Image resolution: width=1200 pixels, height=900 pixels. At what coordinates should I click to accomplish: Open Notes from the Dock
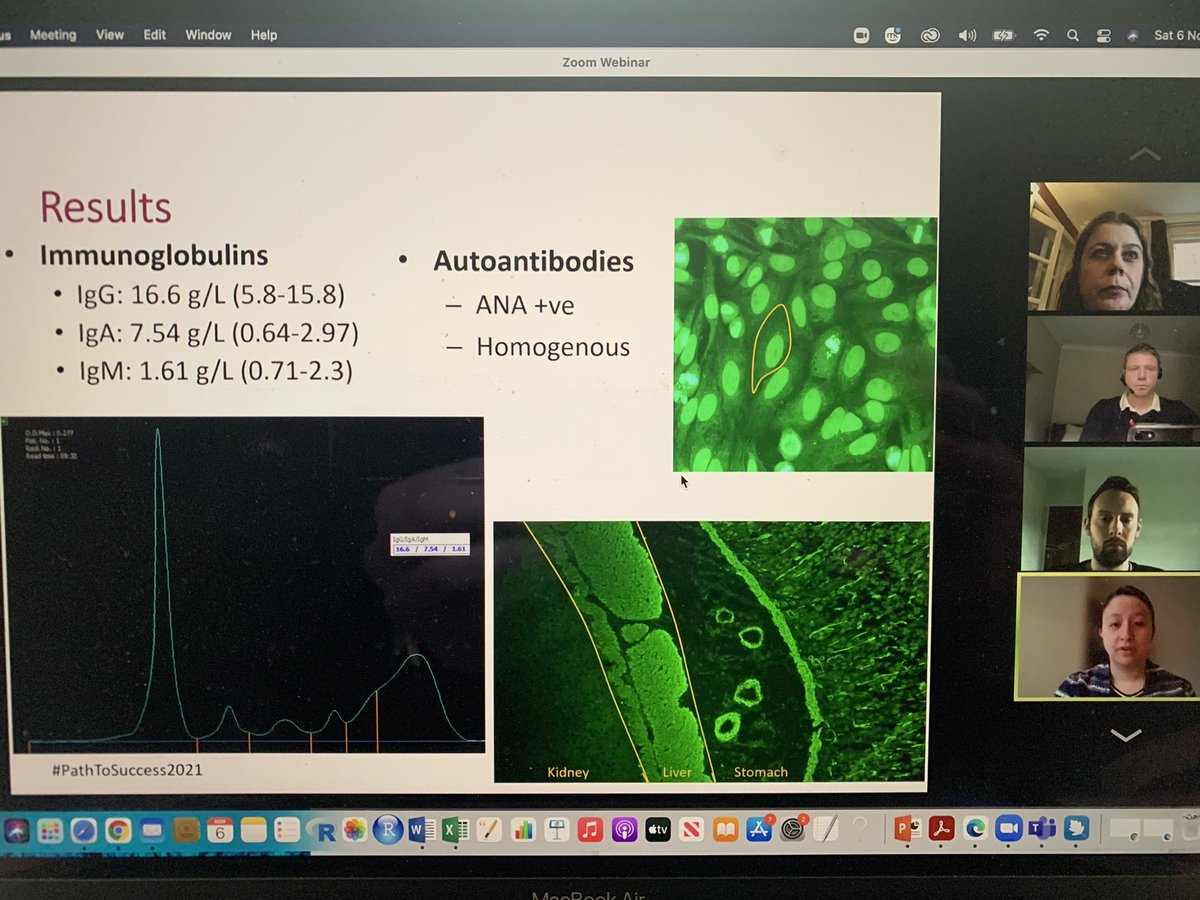click(x=254, y=830)
